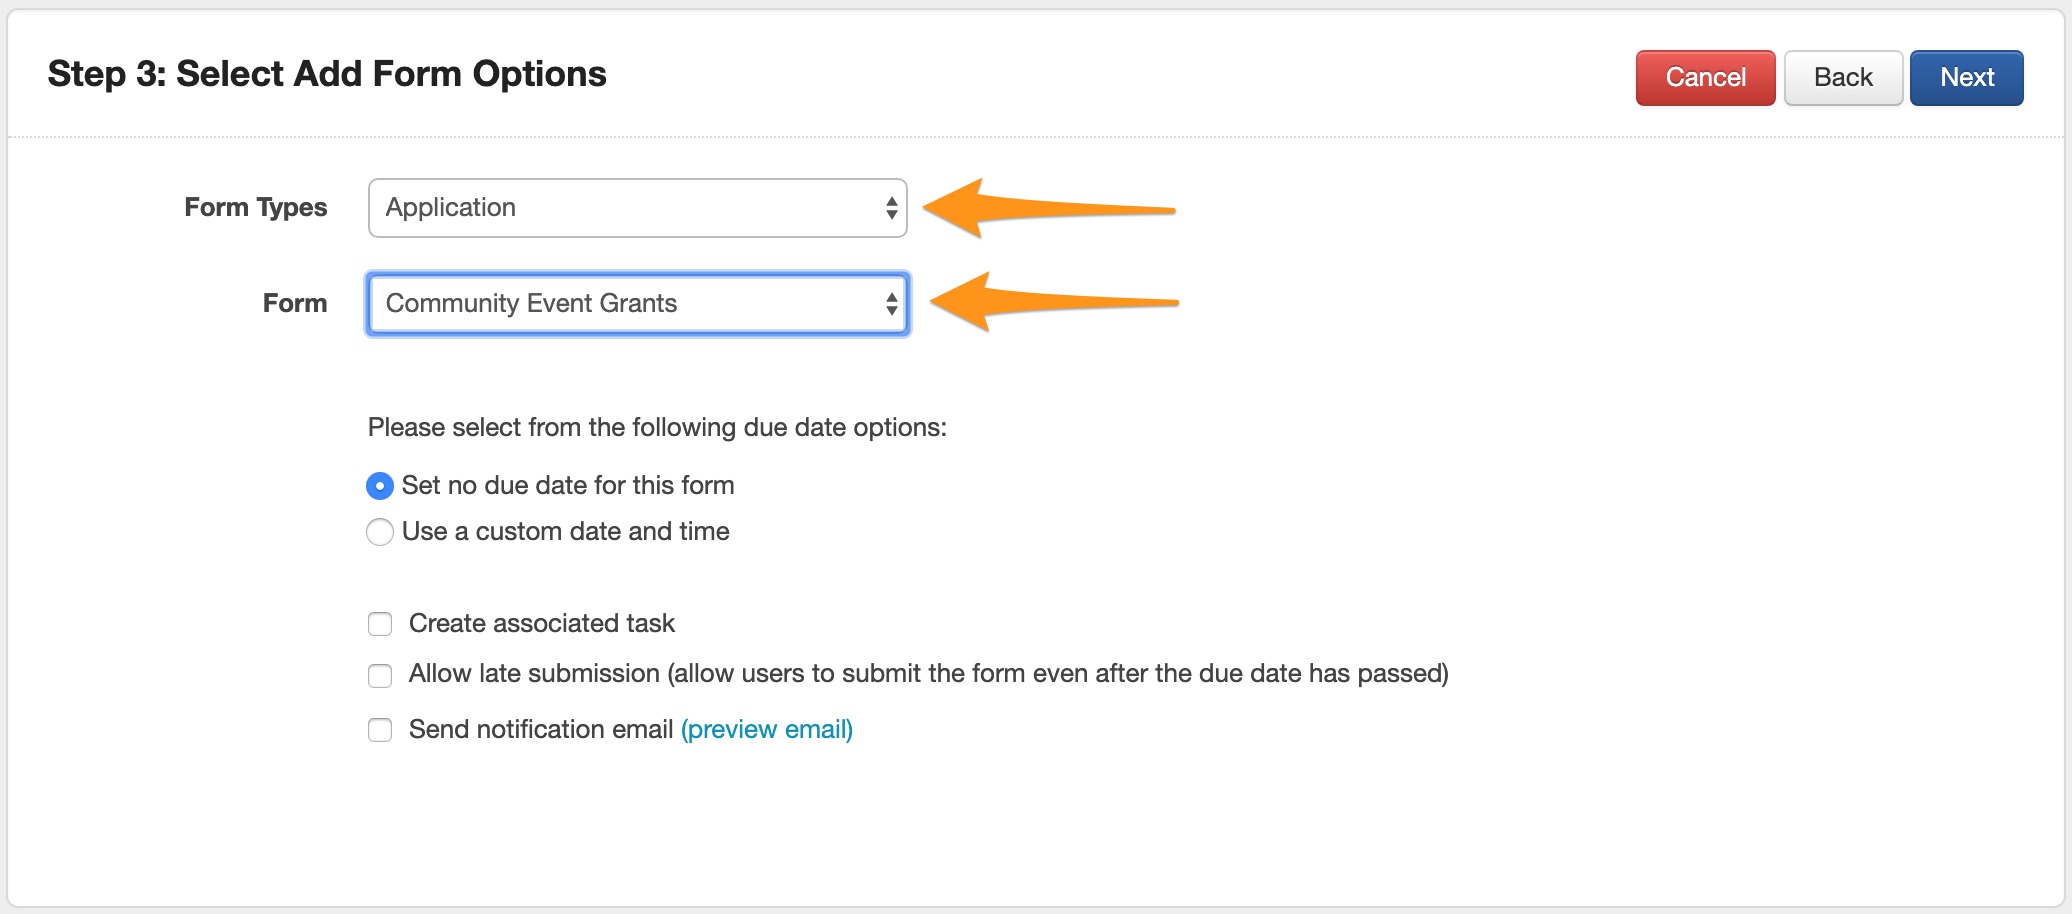Viewport: 2072px width, 914px height.
Task: Enable the 'Allow late submission' checkbox
Action: pyautogui.click(x=380, y=676)
